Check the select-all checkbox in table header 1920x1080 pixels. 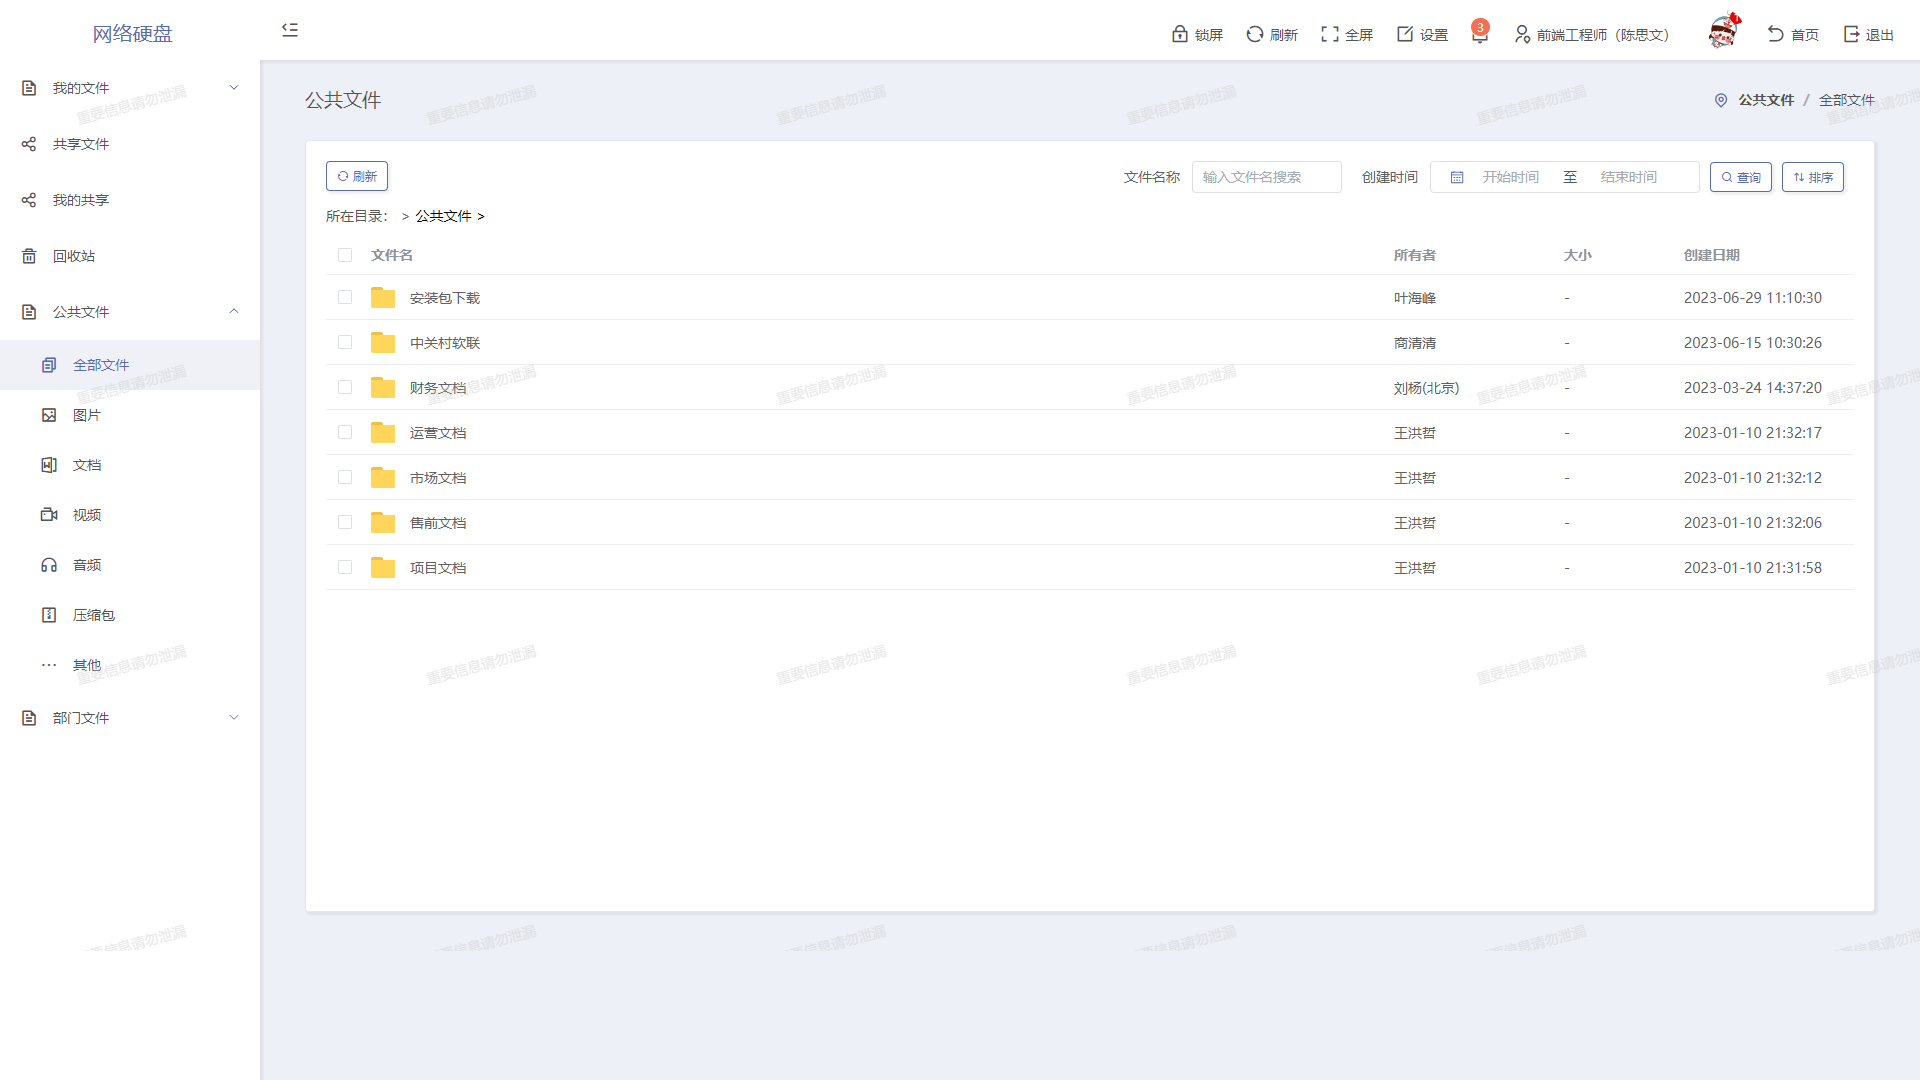[345, 255]
